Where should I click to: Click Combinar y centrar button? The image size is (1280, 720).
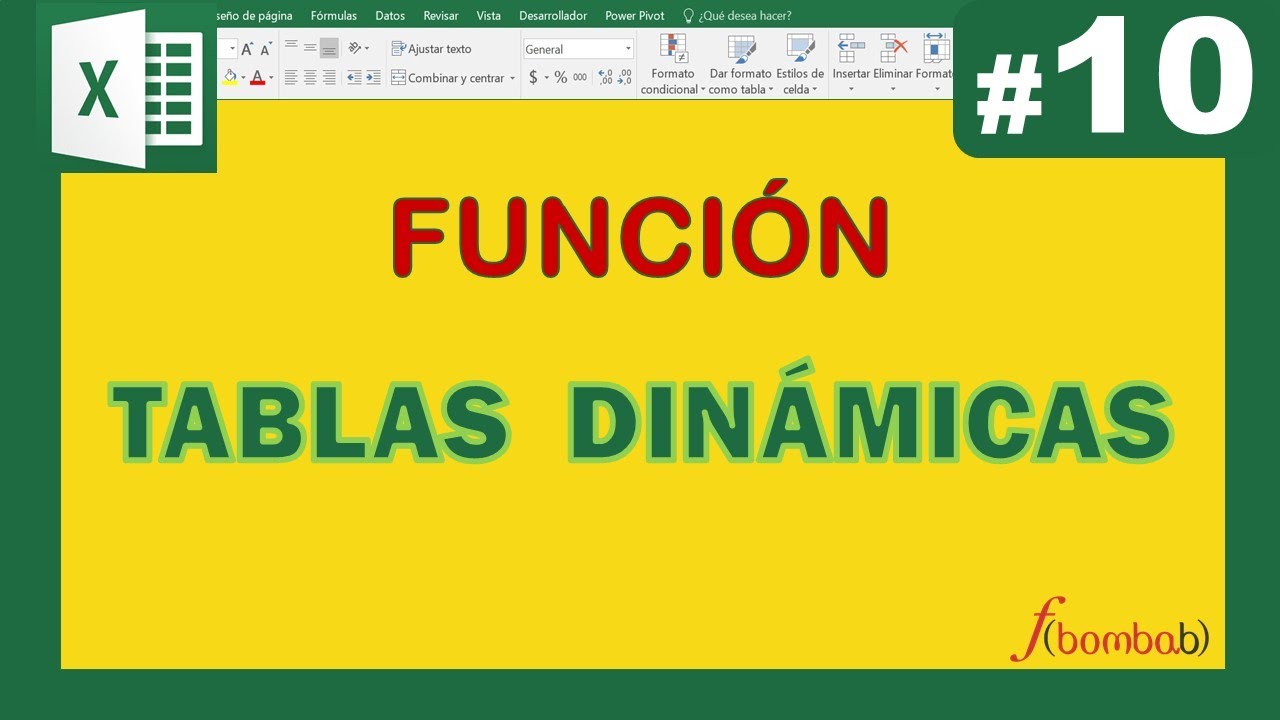click(448, 77)
